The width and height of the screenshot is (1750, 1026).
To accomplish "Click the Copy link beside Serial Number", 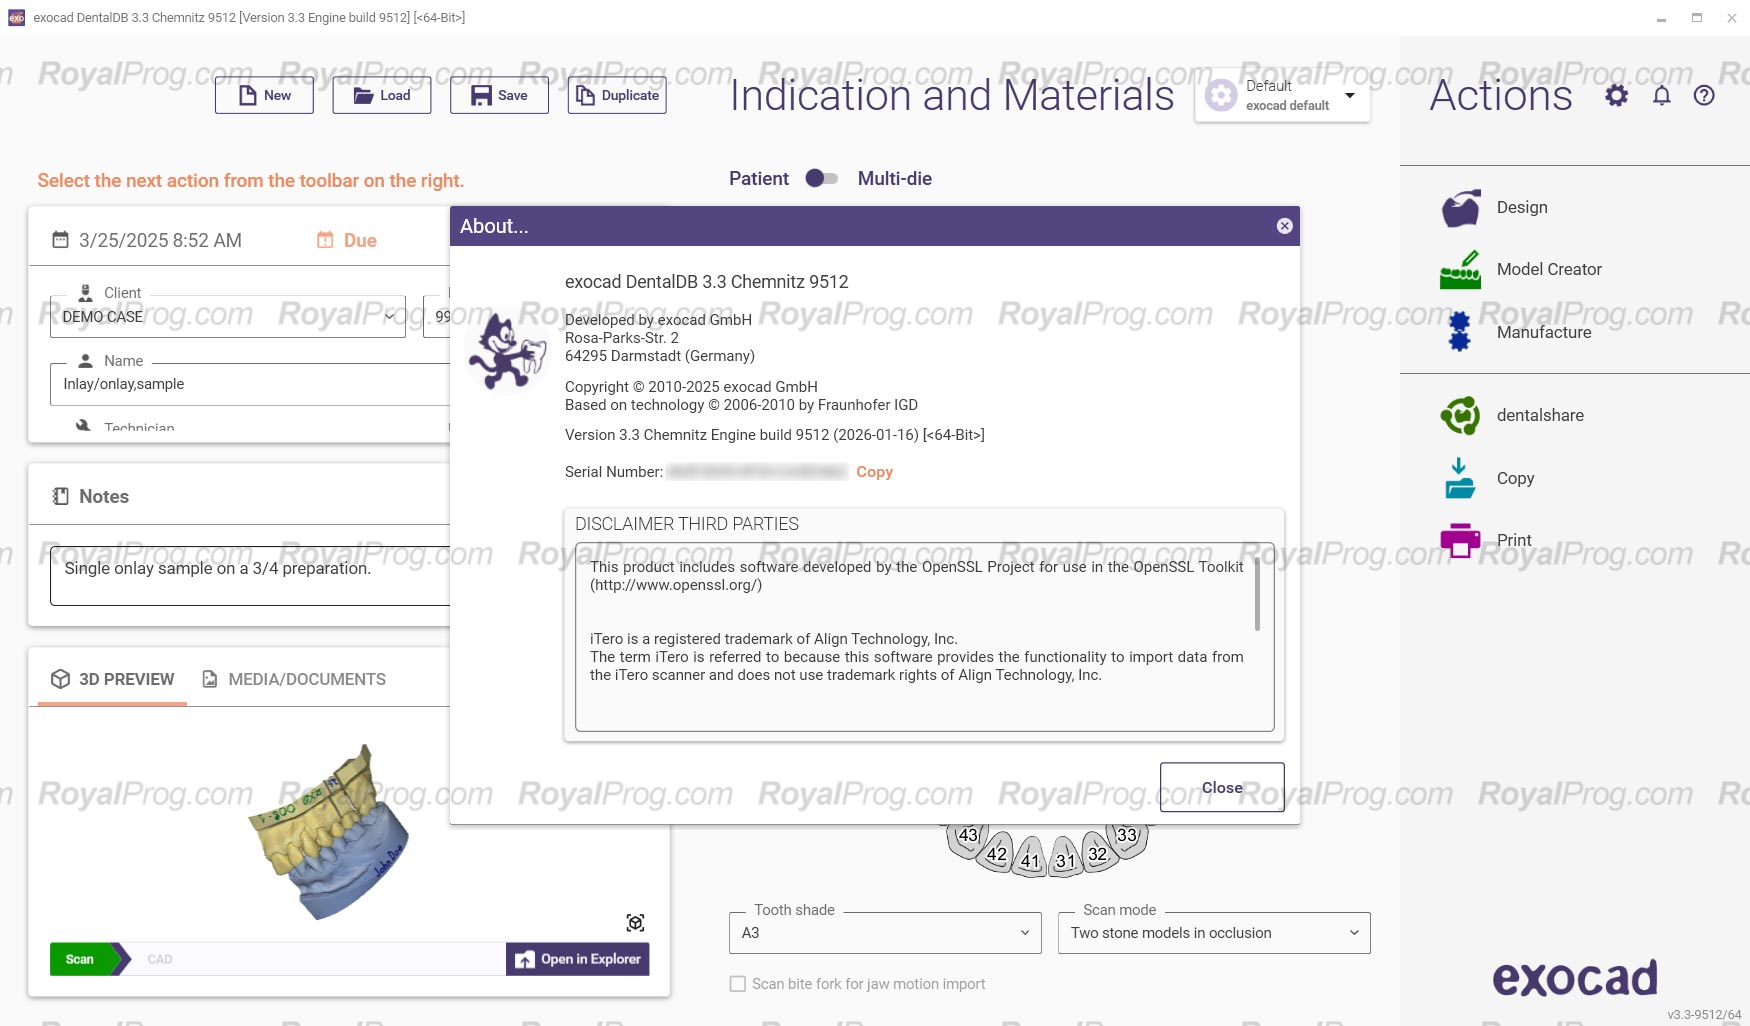I will point(874,472).
